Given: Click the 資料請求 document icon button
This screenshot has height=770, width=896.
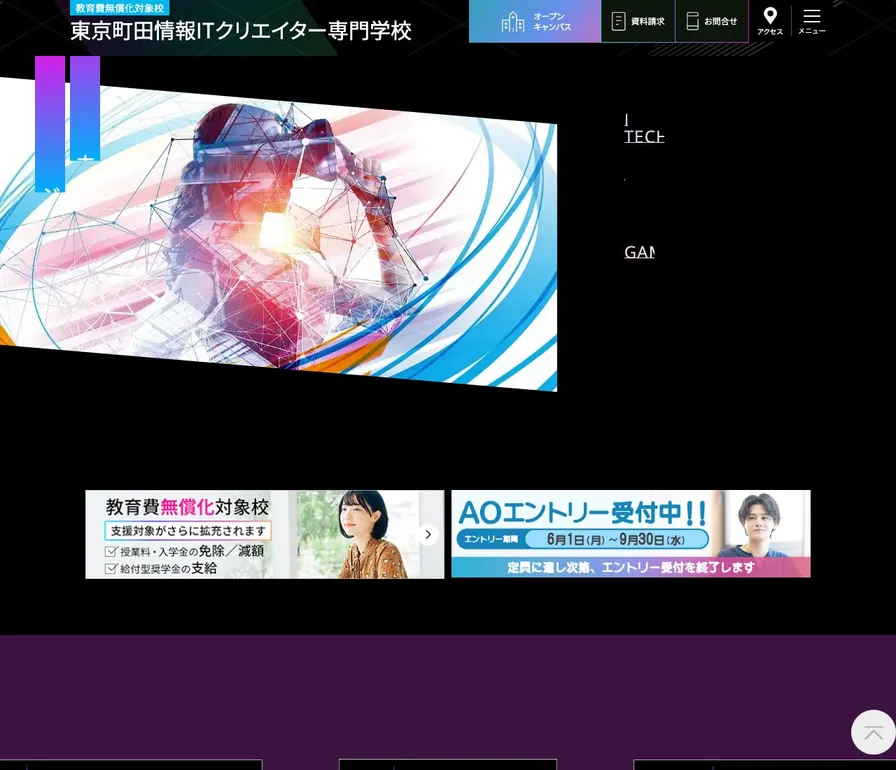Looking at the screenshot, I should pos(638,21).
